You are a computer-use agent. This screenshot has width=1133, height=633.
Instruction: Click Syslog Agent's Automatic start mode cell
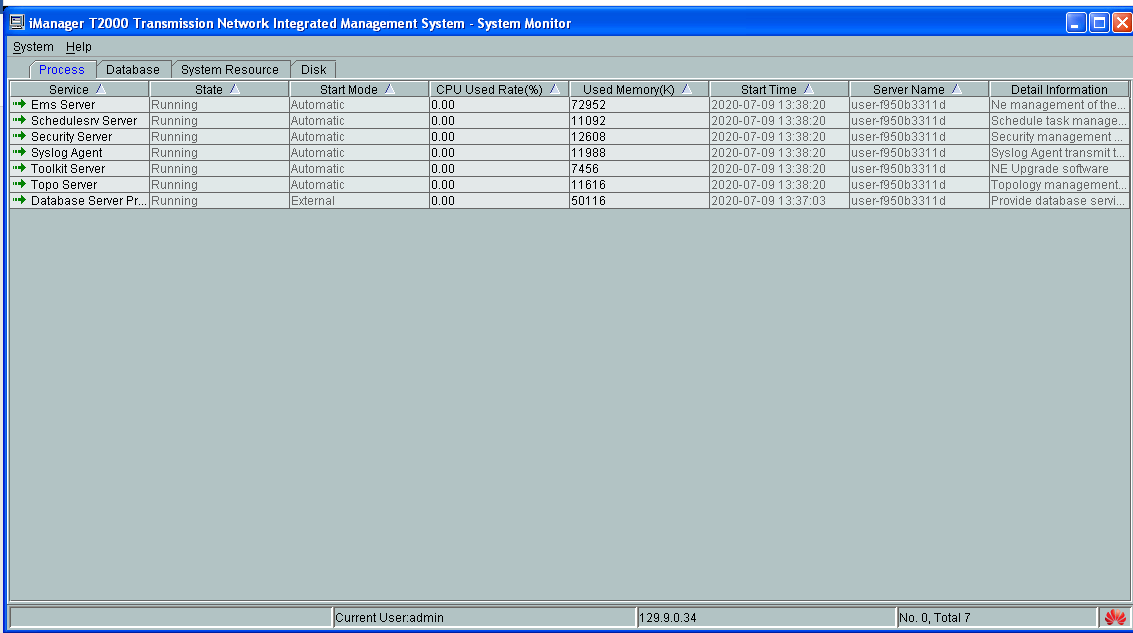pyautogui.click(x=359, y=152)
